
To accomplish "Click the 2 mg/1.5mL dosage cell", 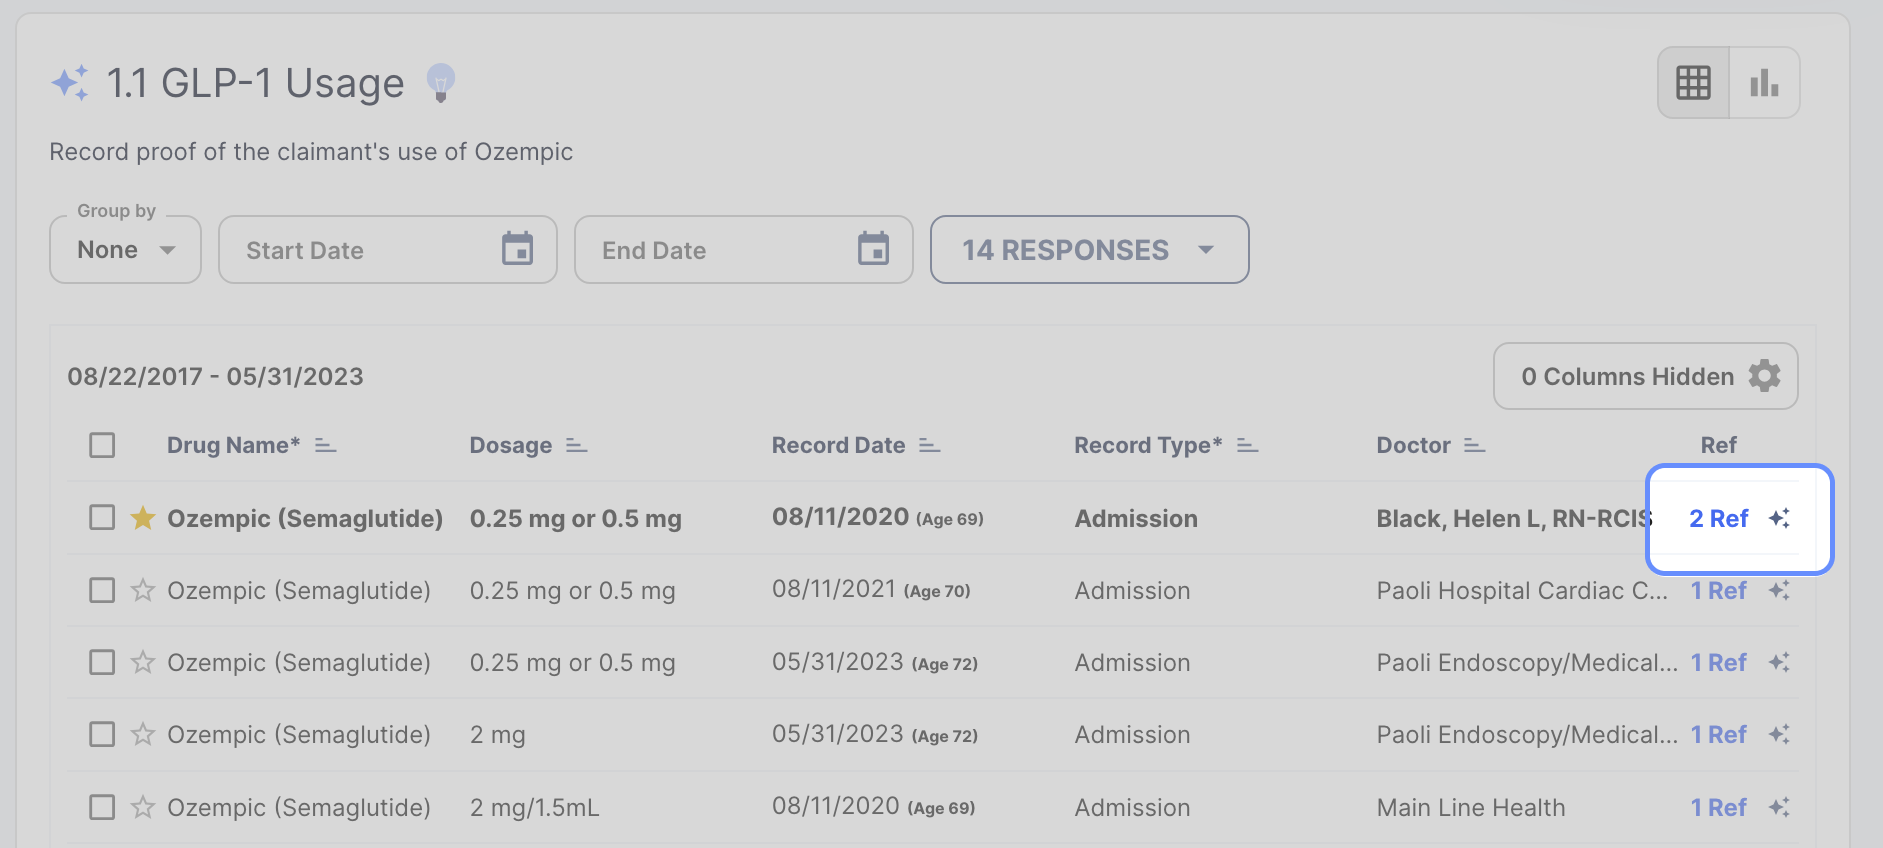I will pyautogui.click(x=535, y=807).
